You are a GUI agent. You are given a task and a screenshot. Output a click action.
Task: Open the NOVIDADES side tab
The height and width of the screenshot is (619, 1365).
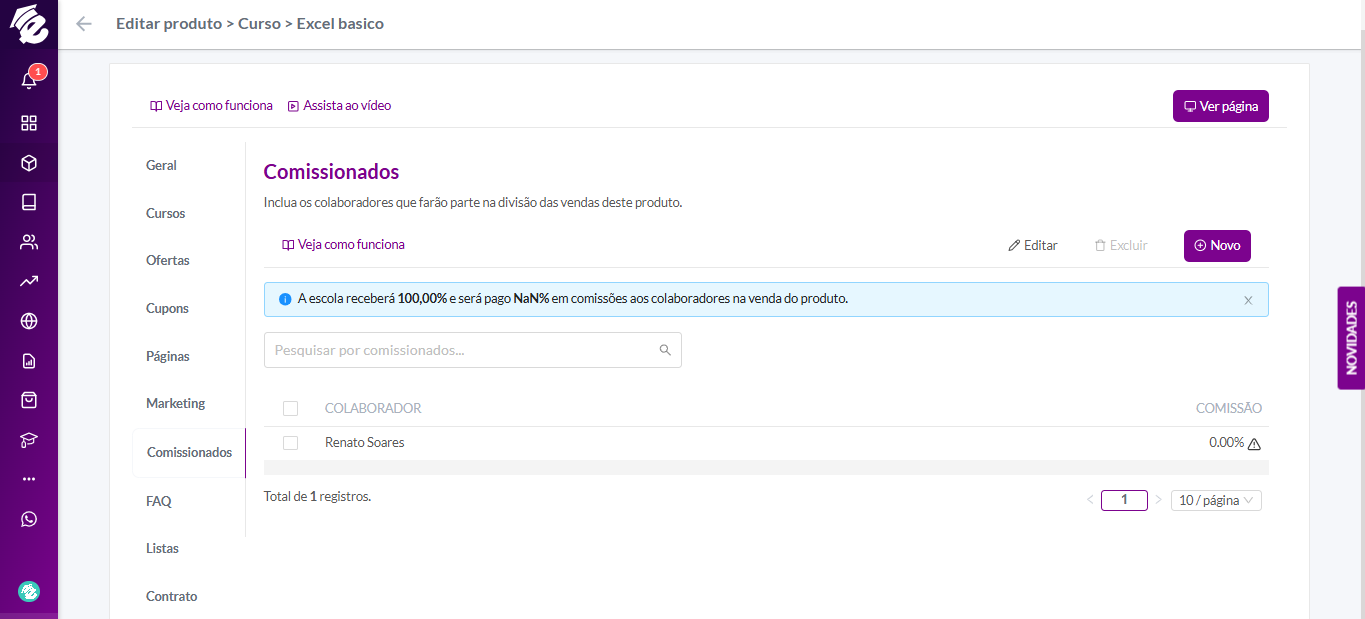pos(1351,338)
